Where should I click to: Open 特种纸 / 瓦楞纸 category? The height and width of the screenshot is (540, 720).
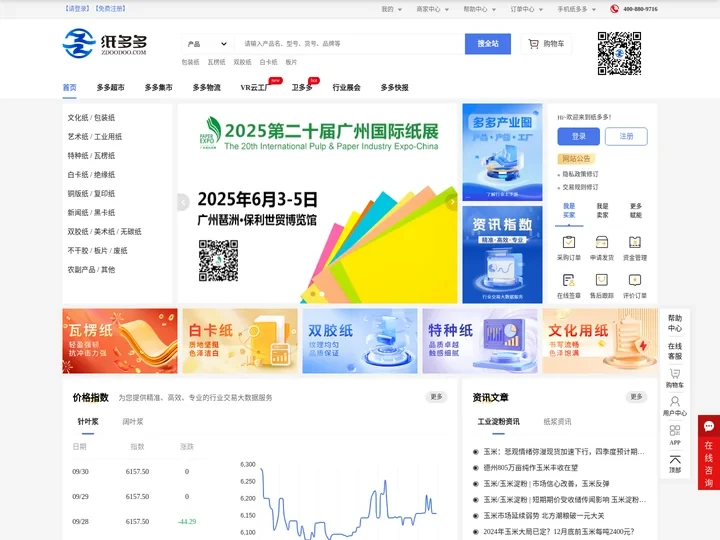pyautogui.click(x=91, y=156)
